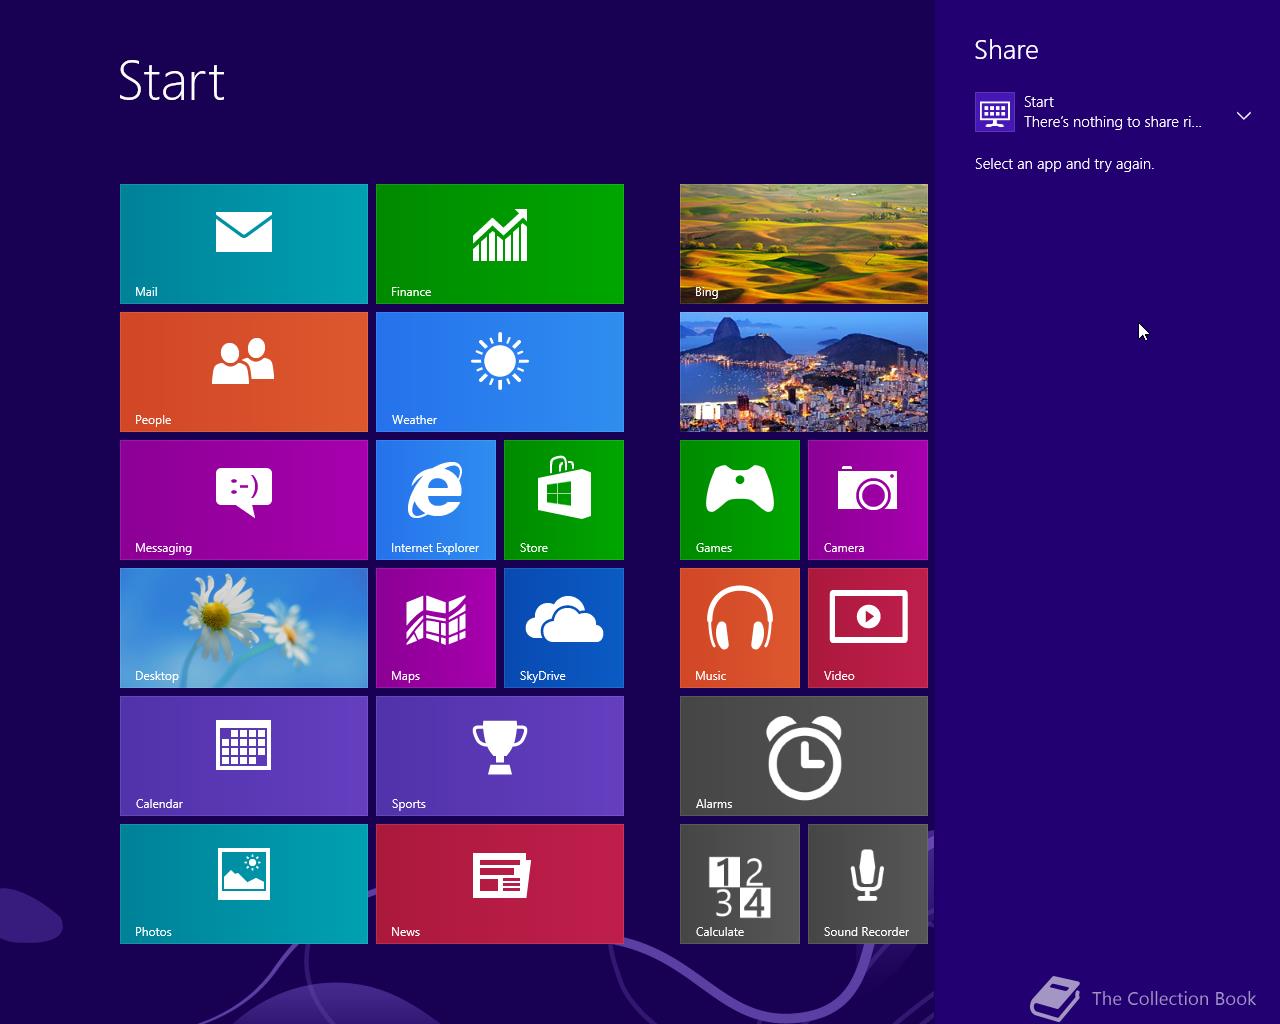
Task: Click "Select an app and try again." message
Action: click(1064, 164)
